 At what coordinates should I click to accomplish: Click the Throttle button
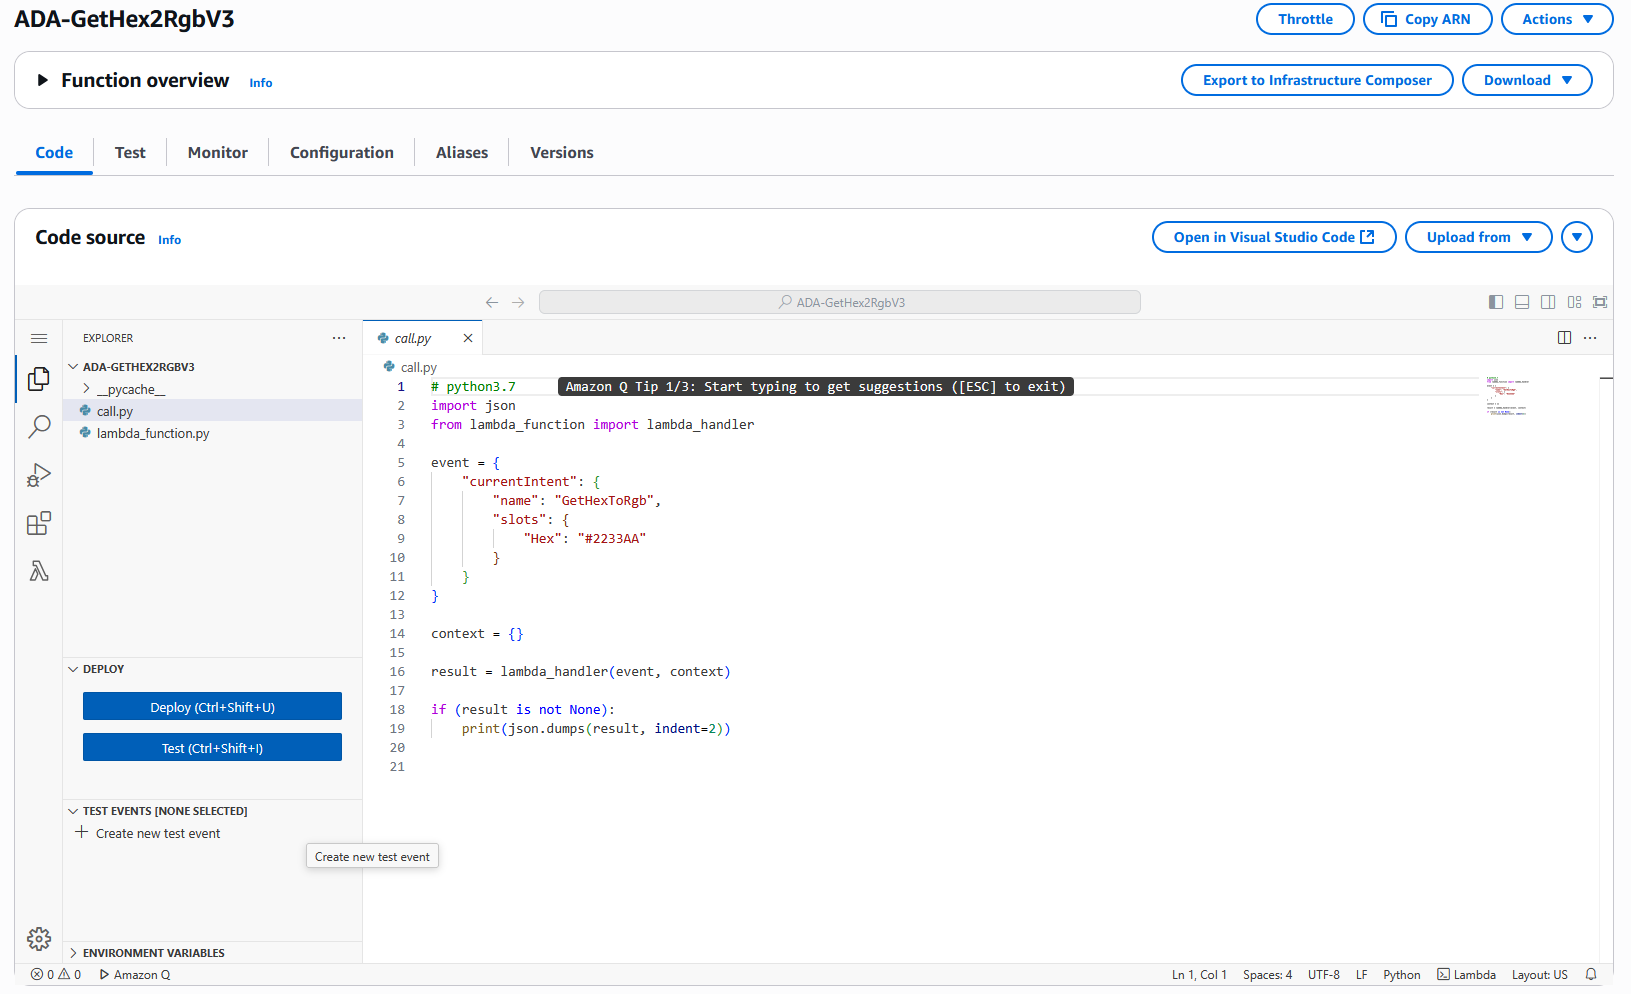tap(1305, 19)
